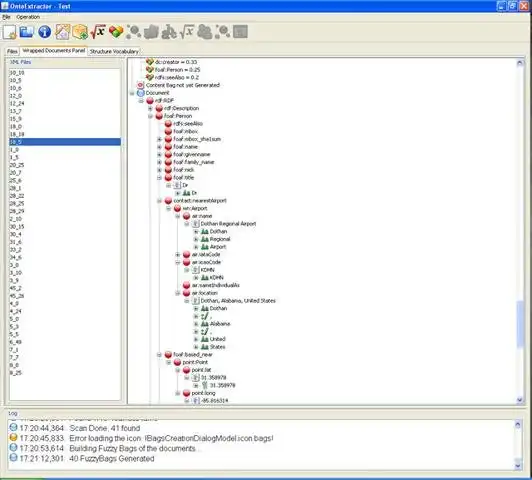The image size is (532, 480).
Task: Click the blue Document node icon
Action: tap(140, 93)
